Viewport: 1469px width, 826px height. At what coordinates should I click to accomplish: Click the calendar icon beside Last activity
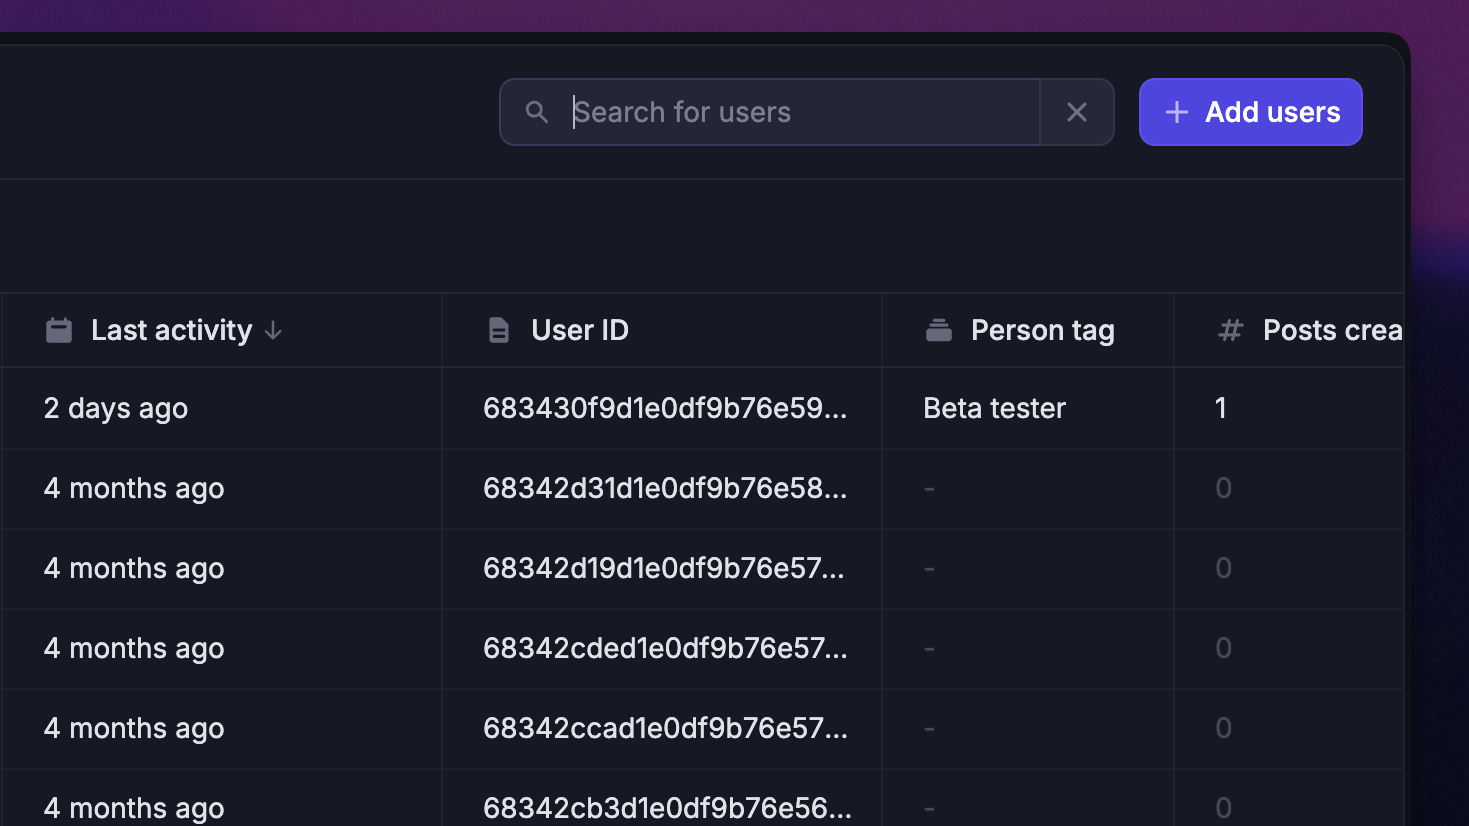[x=59, y=330]
